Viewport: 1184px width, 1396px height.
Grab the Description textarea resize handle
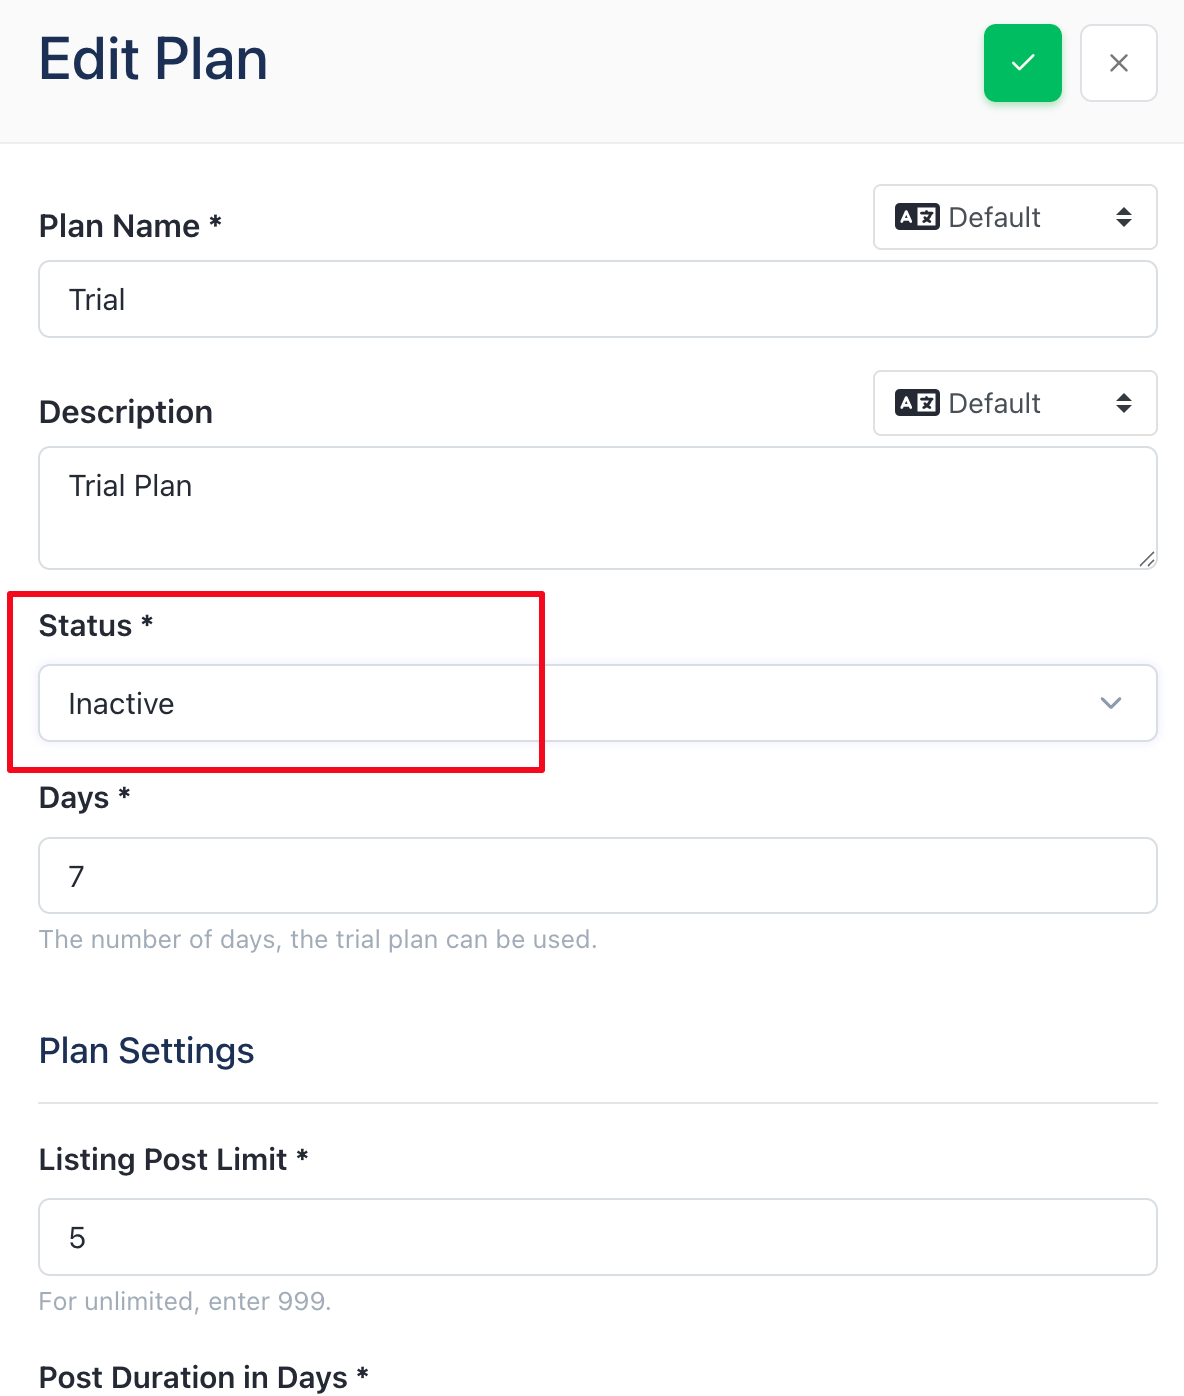pos(1147,559)
